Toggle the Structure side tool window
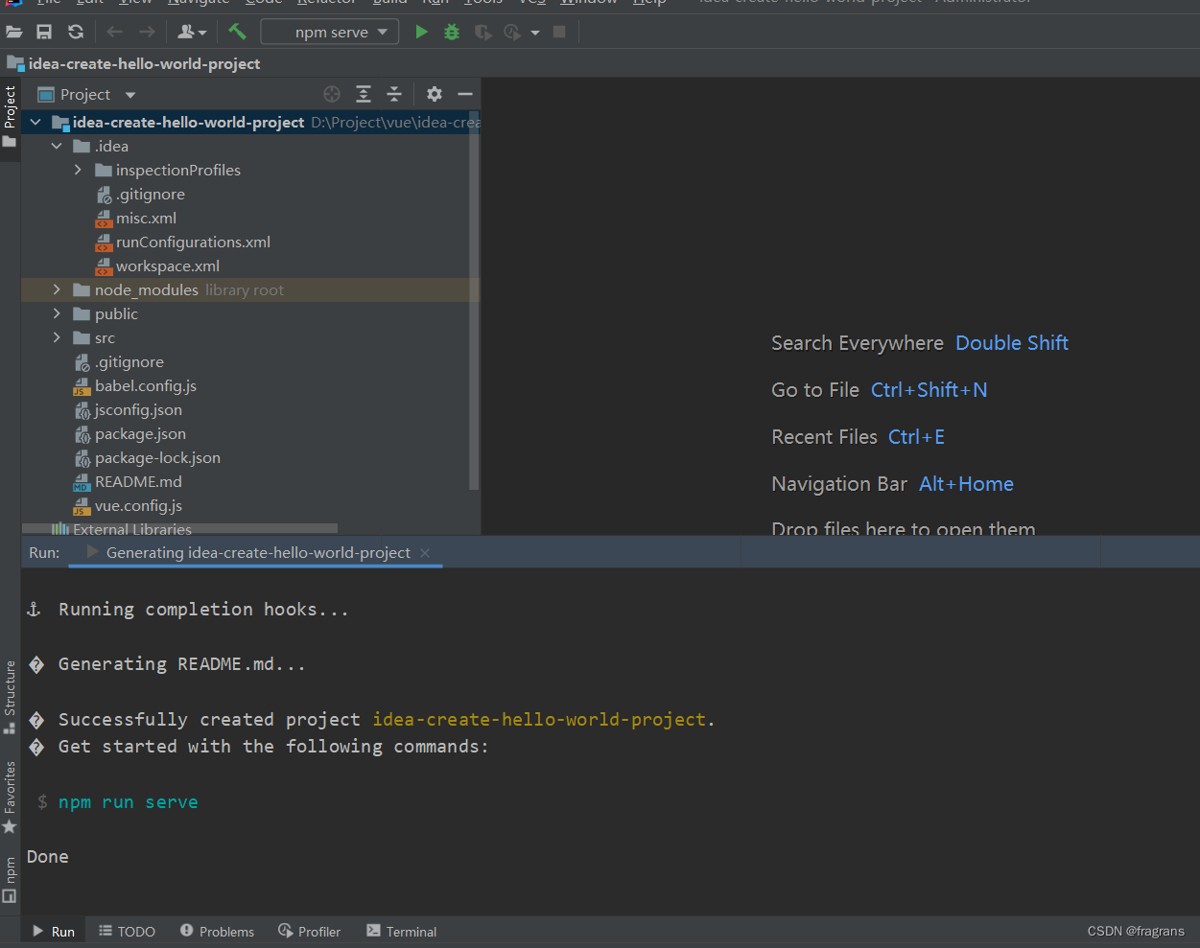Screen dimensions: 1200x948 [x=10, y=696]
